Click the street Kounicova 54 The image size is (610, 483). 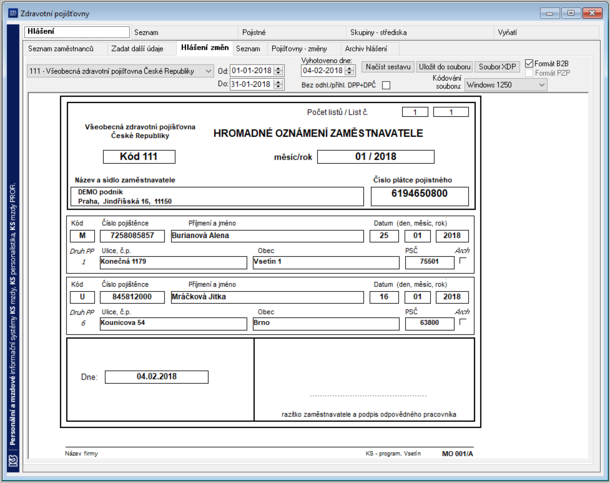tap(173, 324)
